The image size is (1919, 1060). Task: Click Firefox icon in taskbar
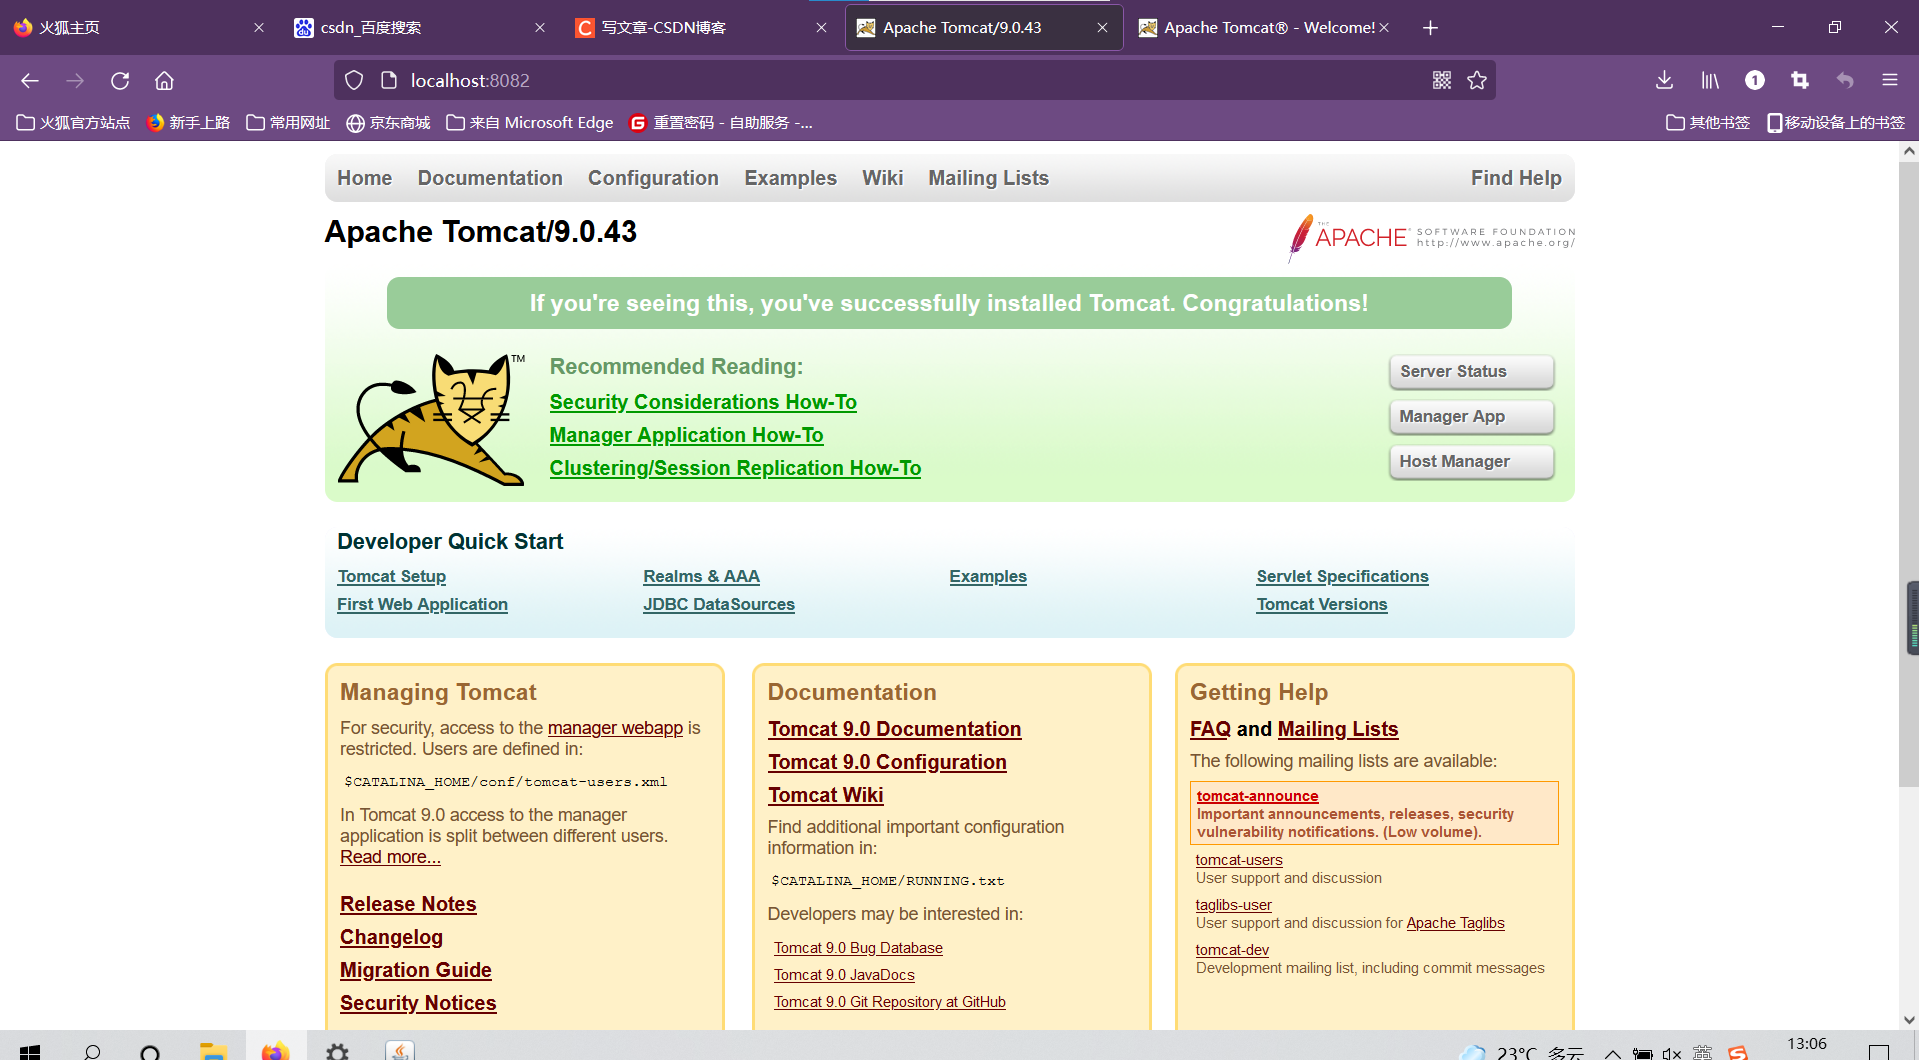pyautogui.click(x=275, y=1051)
